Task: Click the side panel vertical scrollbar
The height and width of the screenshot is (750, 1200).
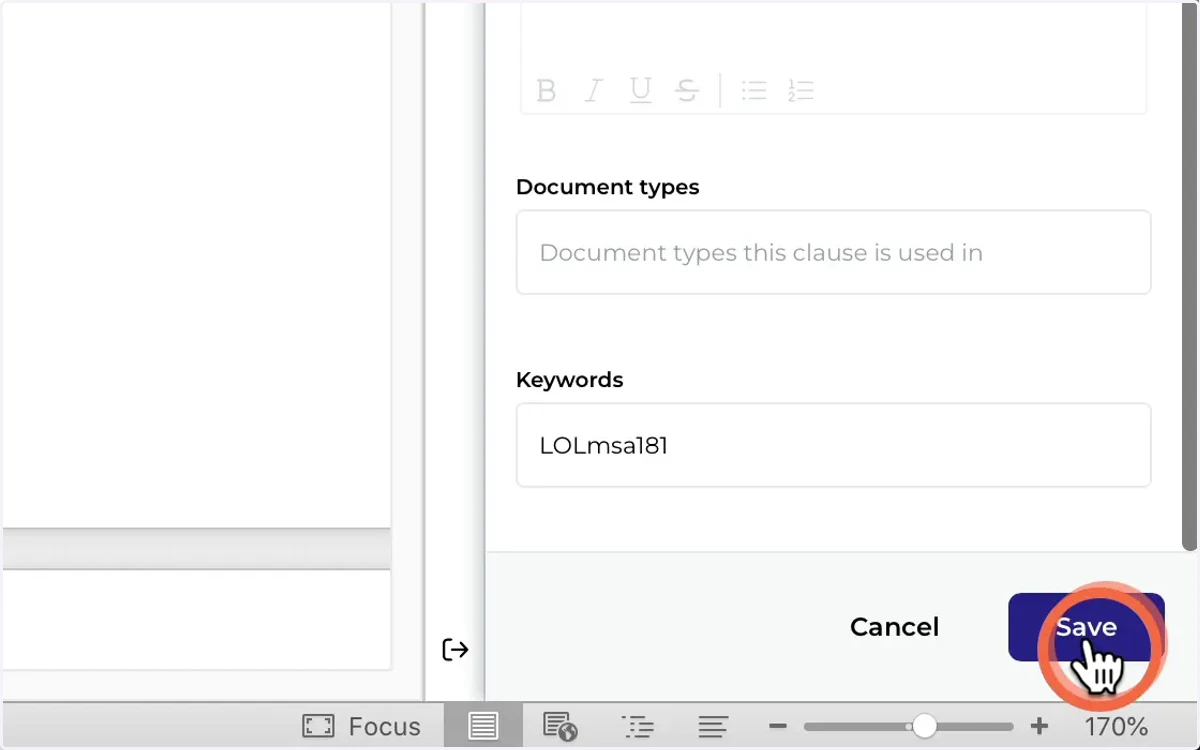Action: coord(1189,275)
